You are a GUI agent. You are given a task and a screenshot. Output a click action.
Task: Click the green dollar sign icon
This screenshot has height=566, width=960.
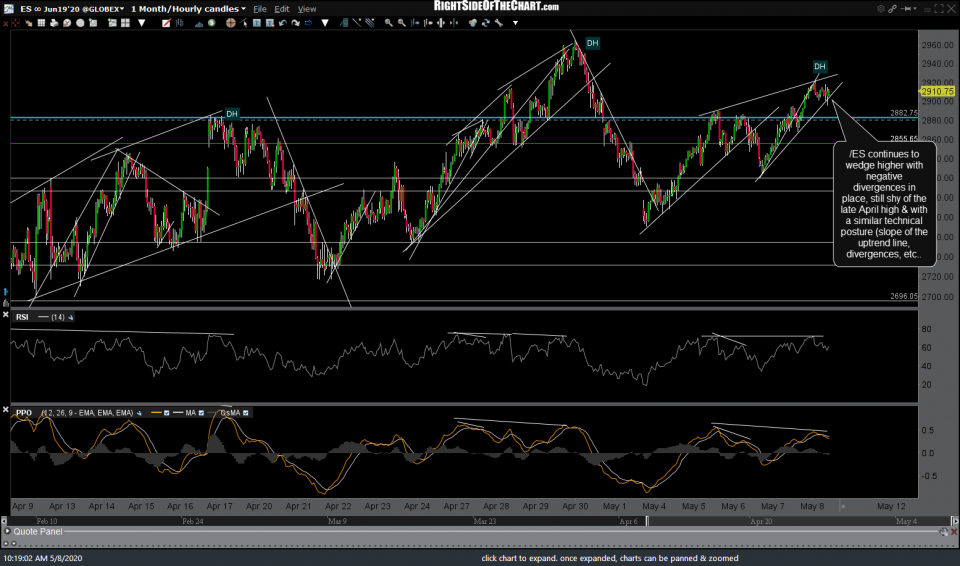pyautogui.click(x=211, y=23)
